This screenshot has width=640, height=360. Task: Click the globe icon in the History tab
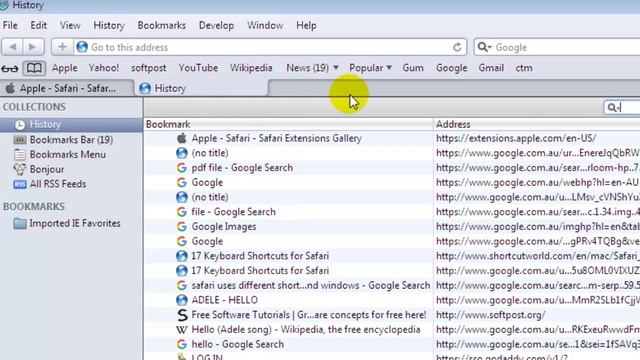[x=145, y=88]
